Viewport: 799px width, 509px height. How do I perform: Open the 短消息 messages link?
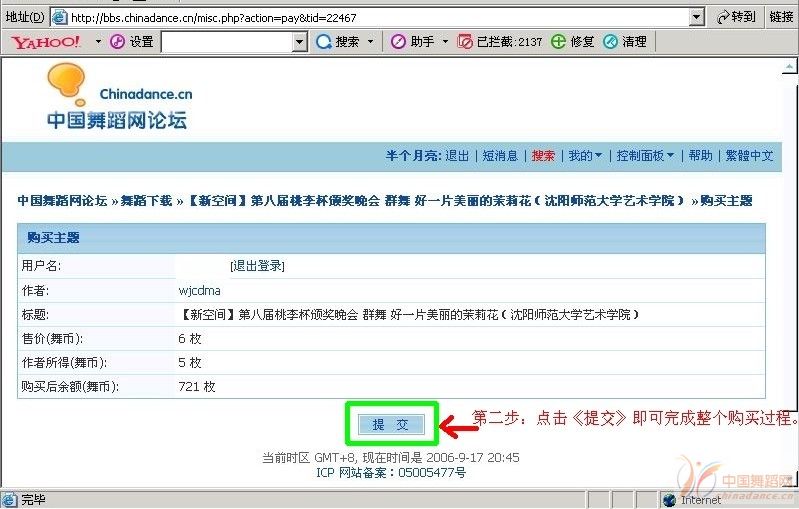[500, 155]
